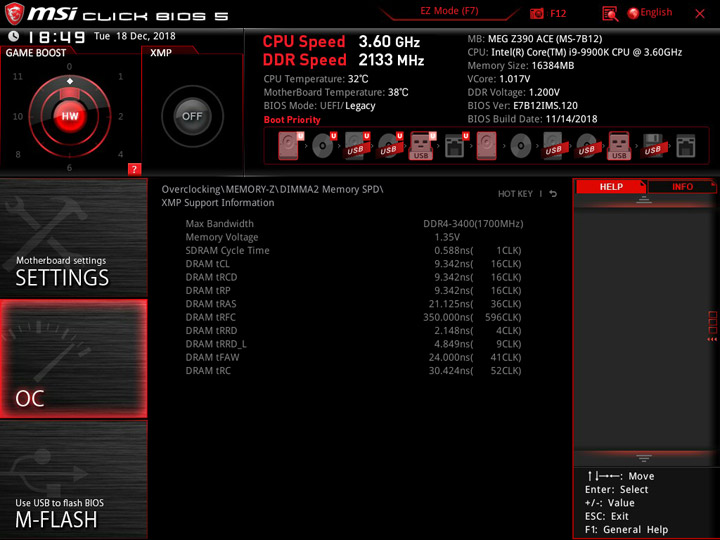Viewport: 720px width, 540px height.
Task: Click the XMP Support Information heading
Action: 218,202
